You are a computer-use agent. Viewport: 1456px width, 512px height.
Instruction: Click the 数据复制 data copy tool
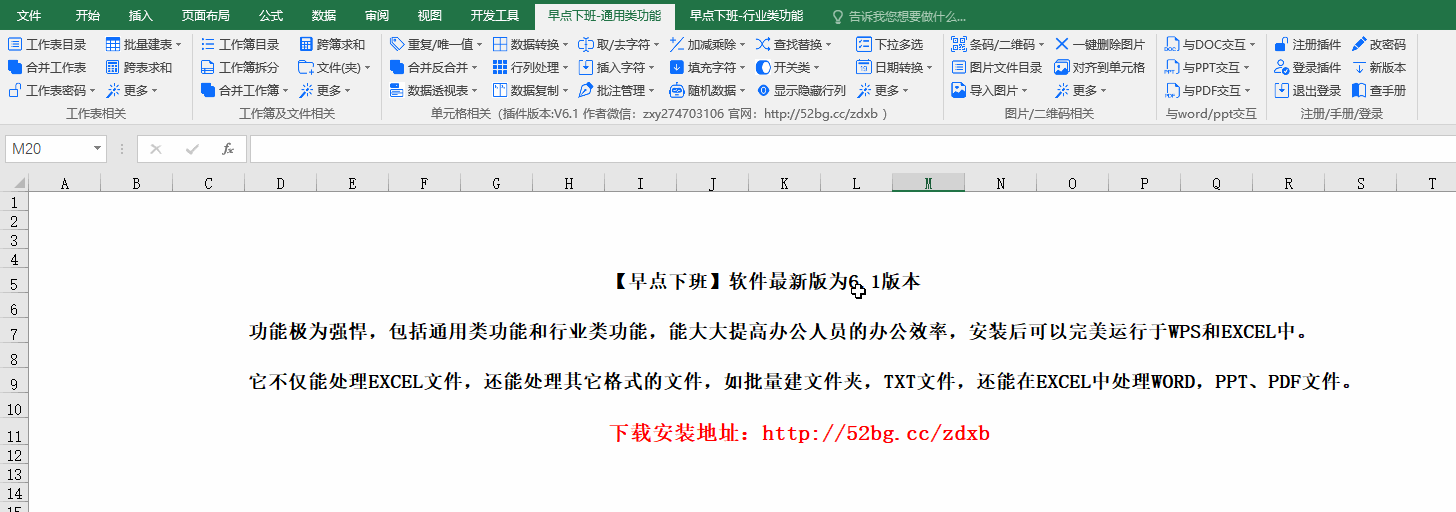pos(531,90)
